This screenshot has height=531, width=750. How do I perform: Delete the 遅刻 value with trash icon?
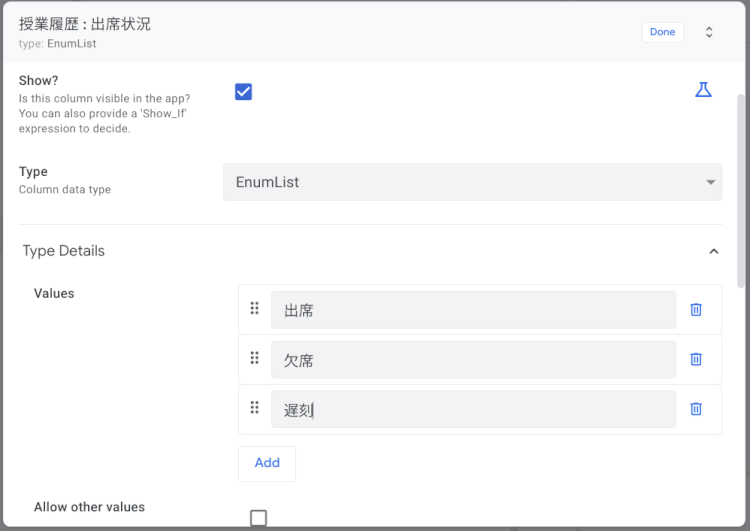(x=696, y=409)
